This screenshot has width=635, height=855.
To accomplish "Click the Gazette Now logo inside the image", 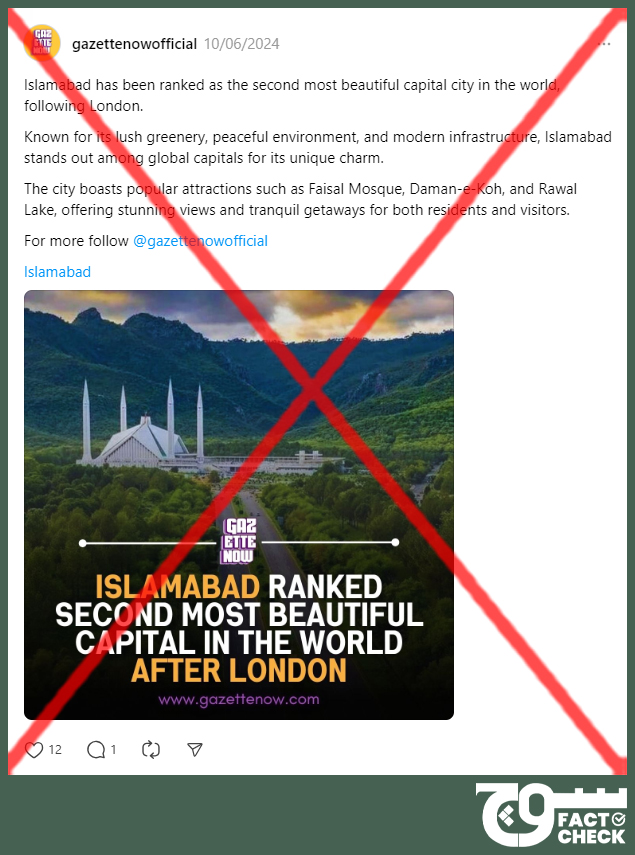I will tap(238, 541).
